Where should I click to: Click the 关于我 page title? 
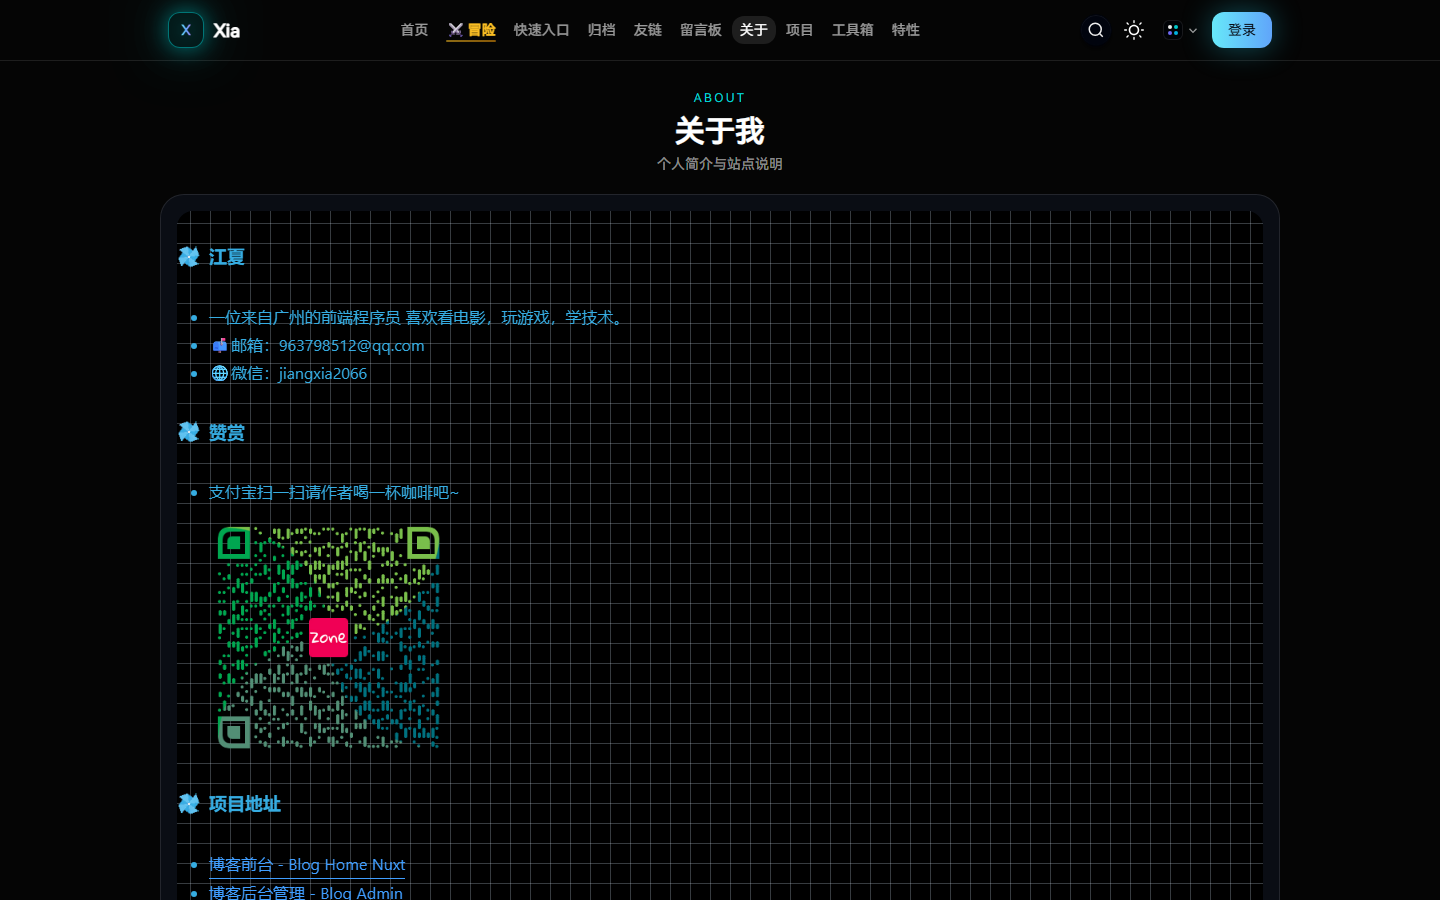(x=720, y=130)
